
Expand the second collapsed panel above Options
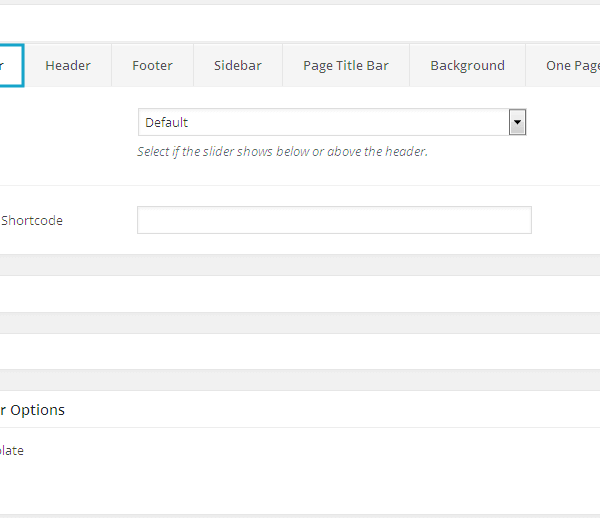point(300,351)
